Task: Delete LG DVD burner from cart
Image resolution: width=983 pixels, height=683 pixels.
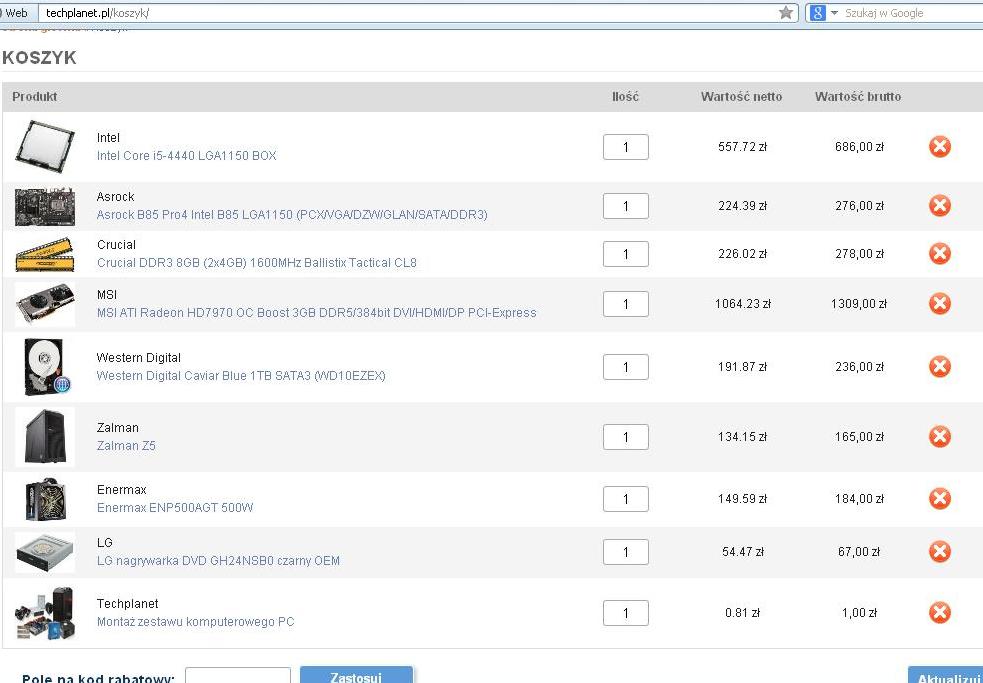Action: pyautogui.click(x=939, y=552)
